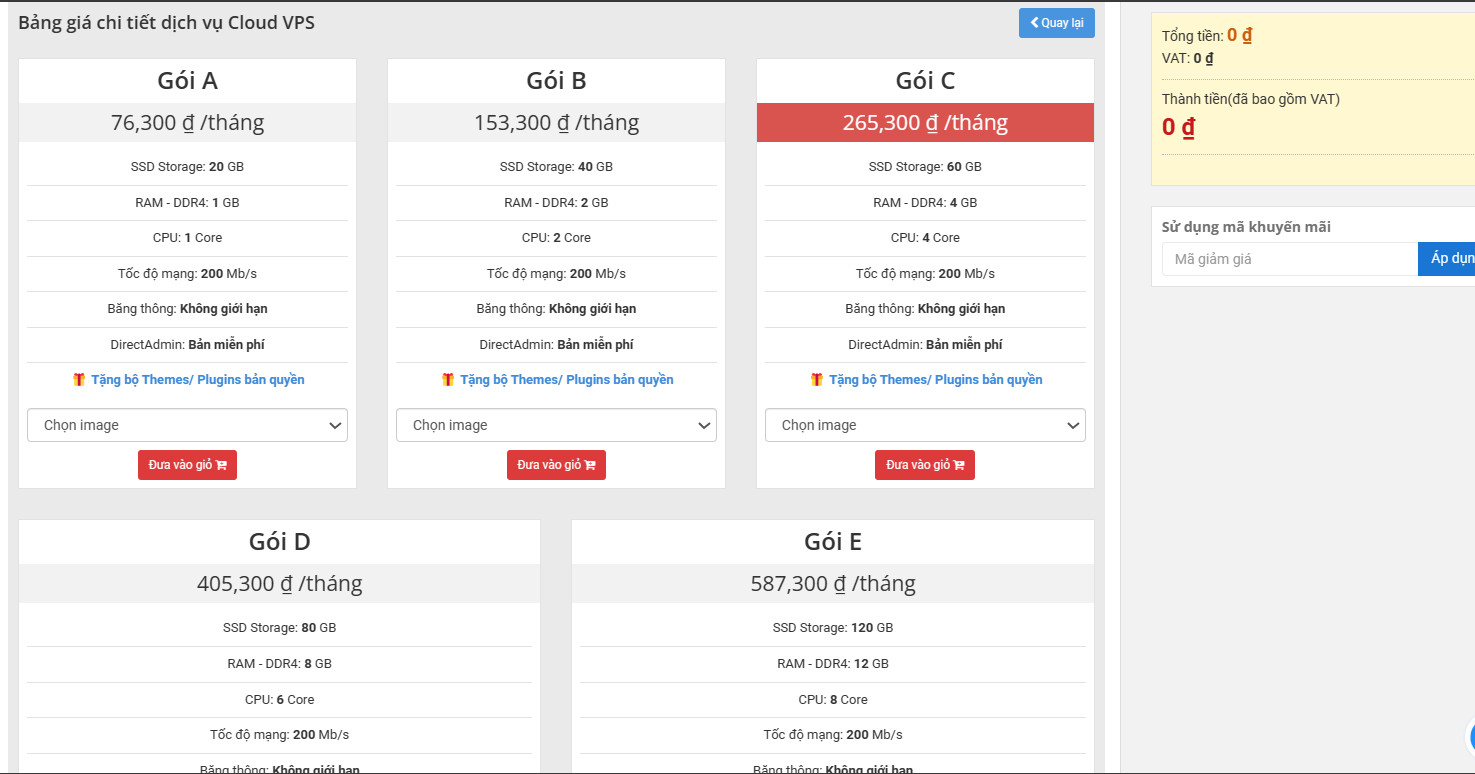
Task: Expand the Chọn image dropdown for Gói C
Action: (925, 425)
